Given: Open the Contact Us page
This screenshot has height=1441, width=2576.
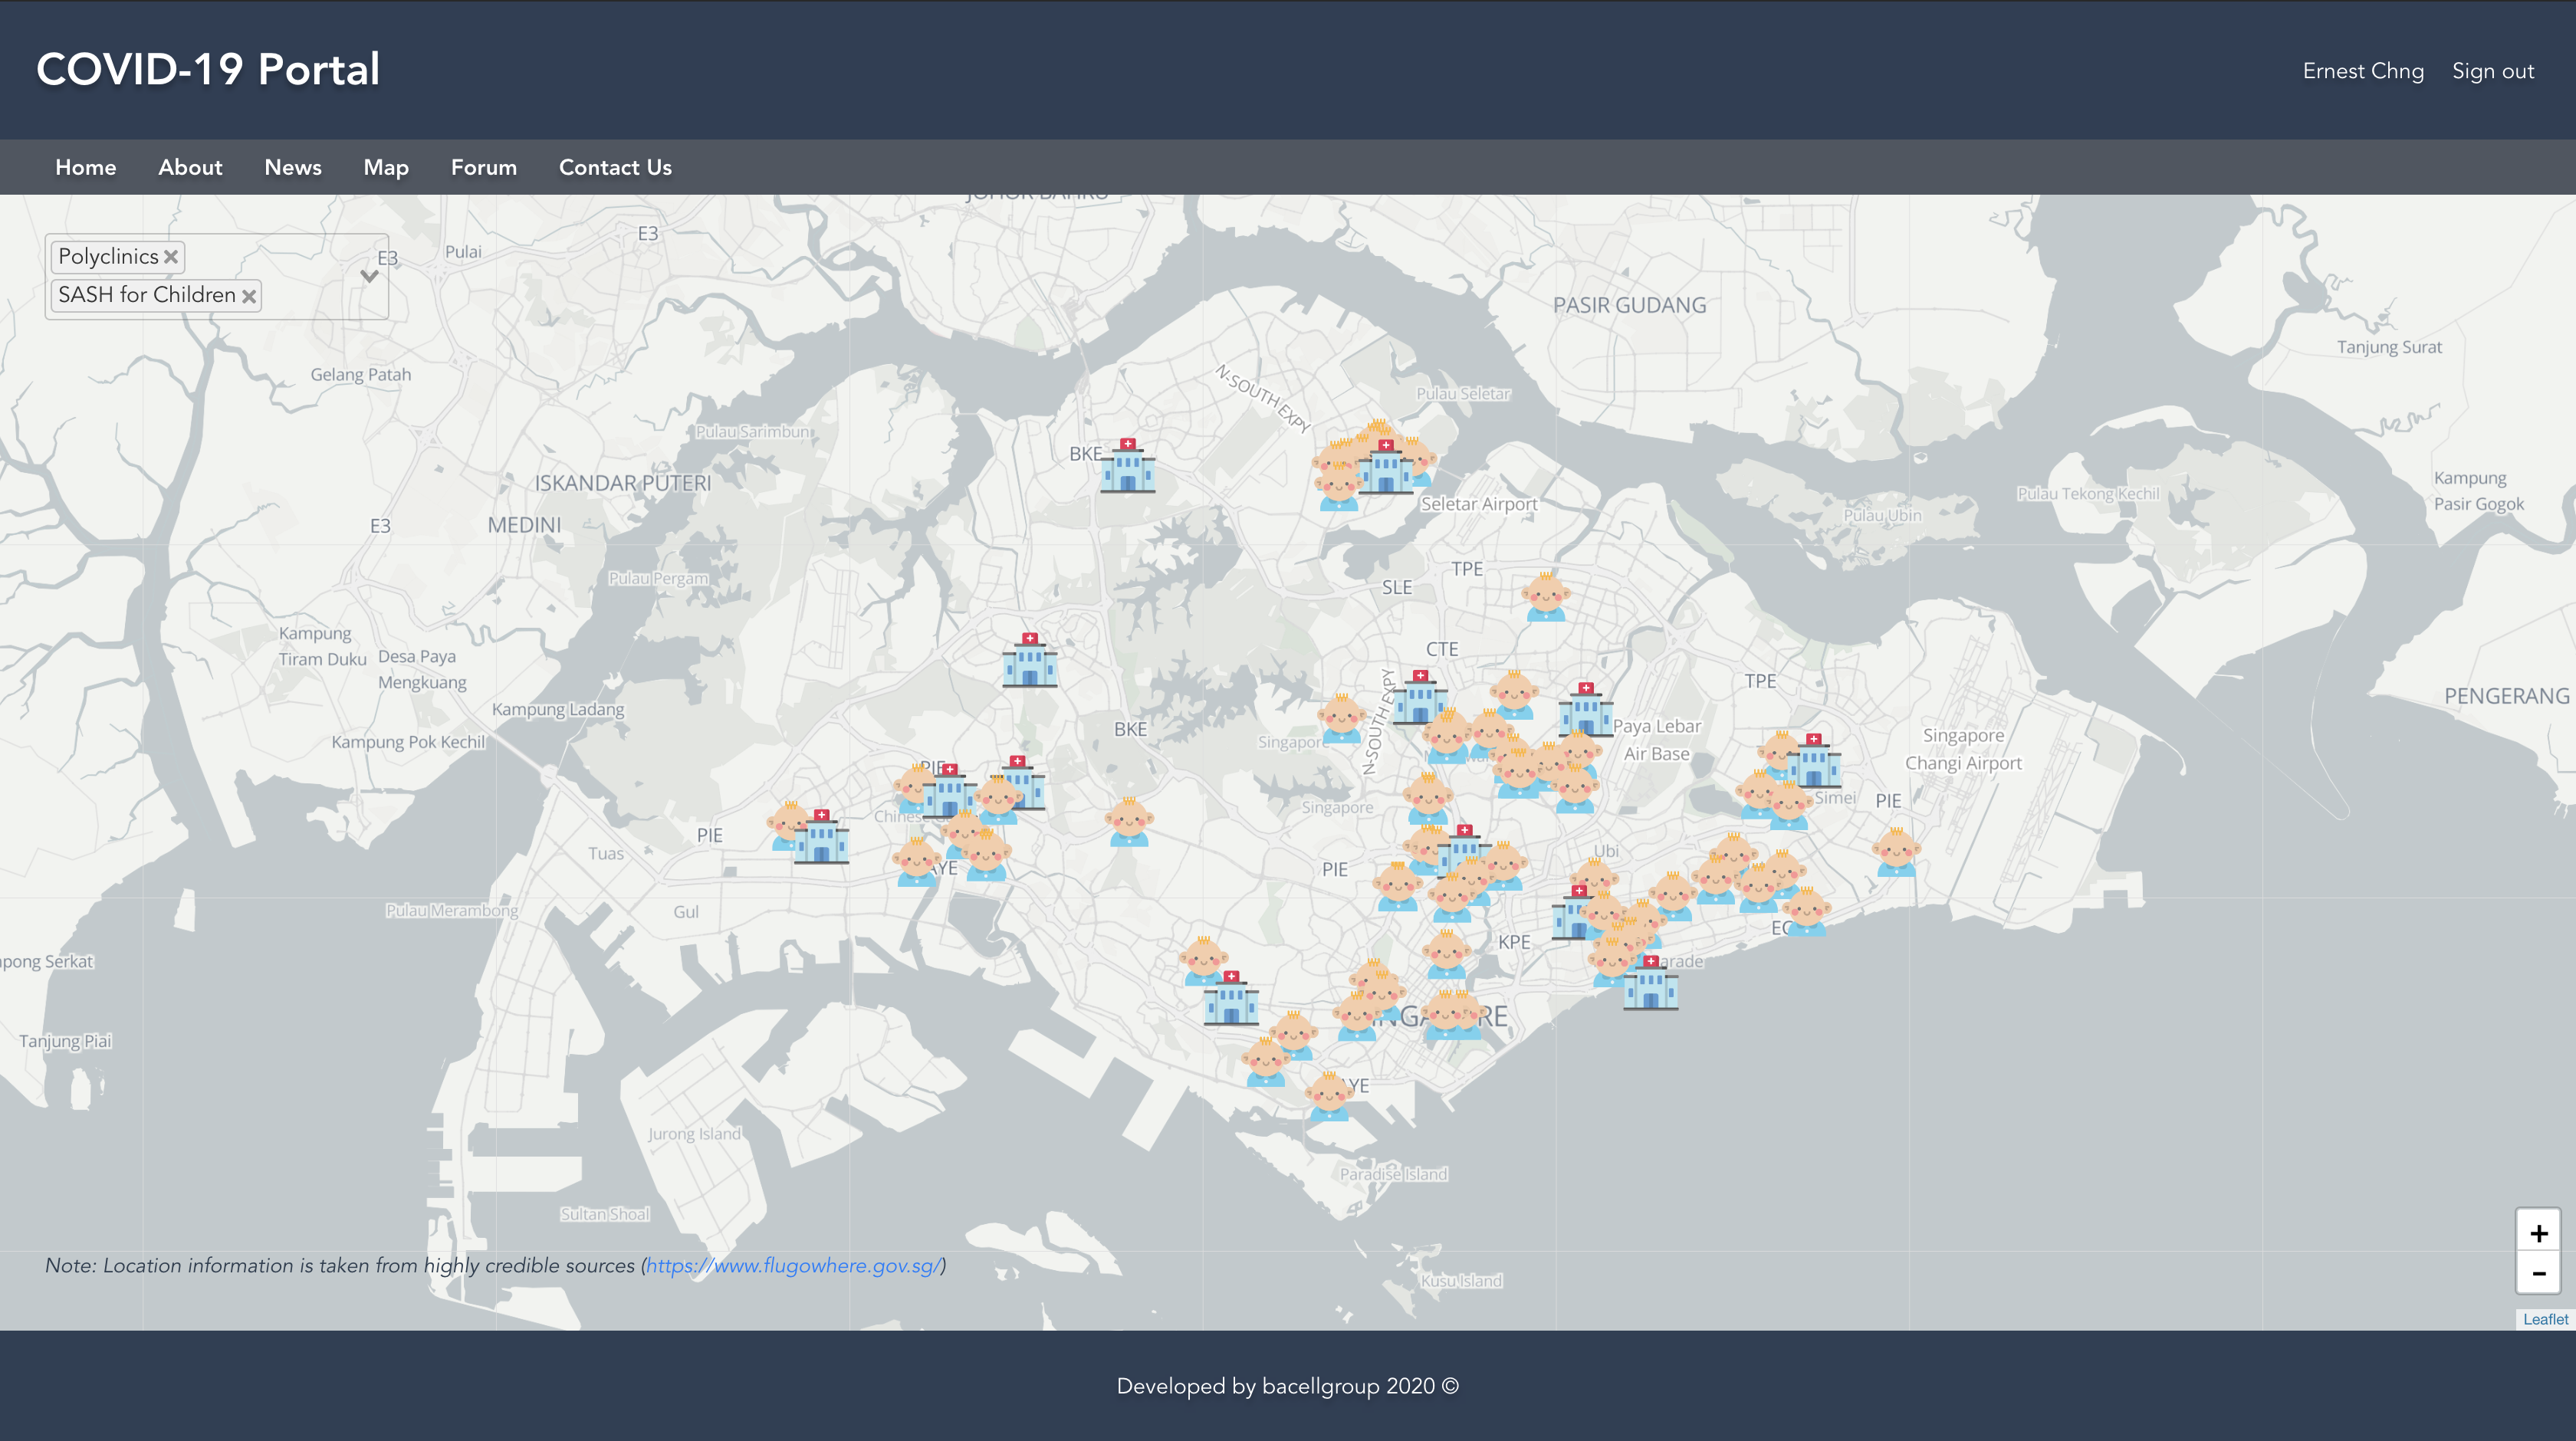Looking at the screenshot, I should pyautogui.click(x=615, y=167).
